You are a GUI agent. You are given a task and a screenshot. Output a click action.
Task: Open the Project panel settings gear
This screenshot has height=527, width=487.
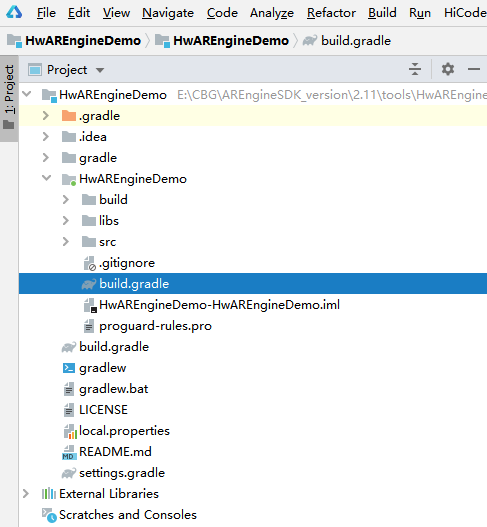(x=448, y=69)
